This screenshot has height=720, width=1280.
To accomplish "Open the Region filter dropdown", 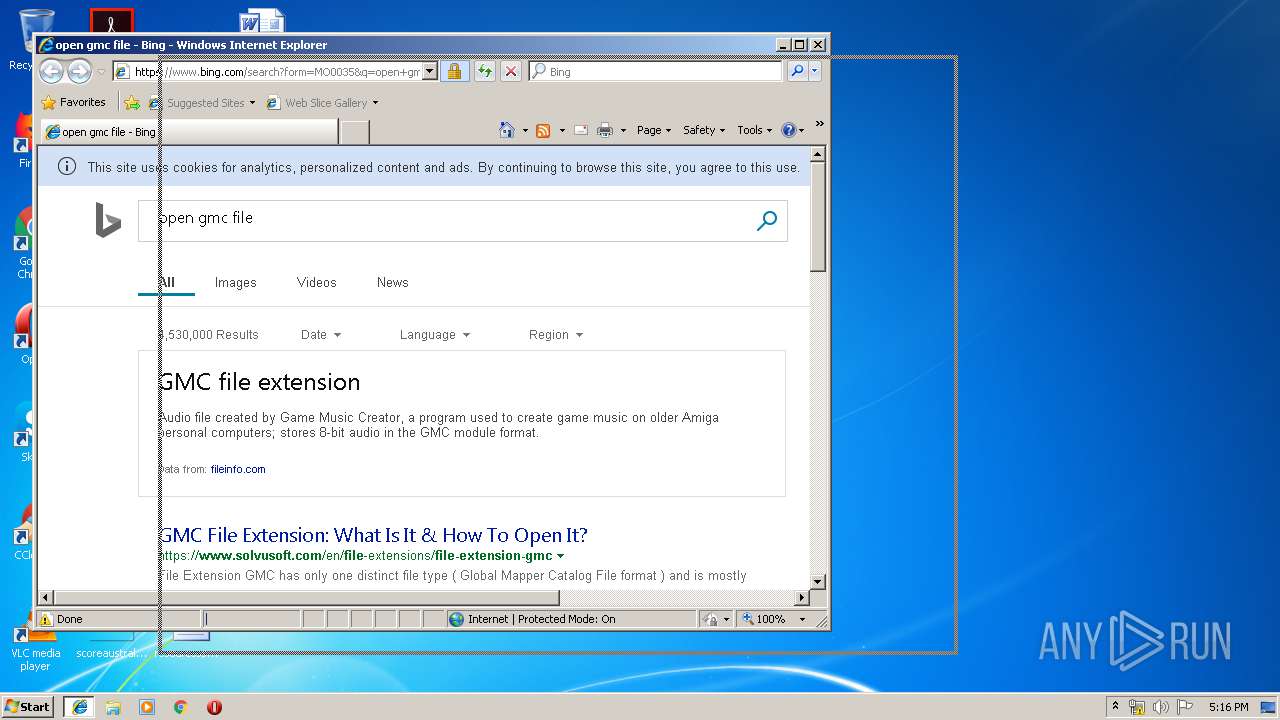I will coord(556,335).
